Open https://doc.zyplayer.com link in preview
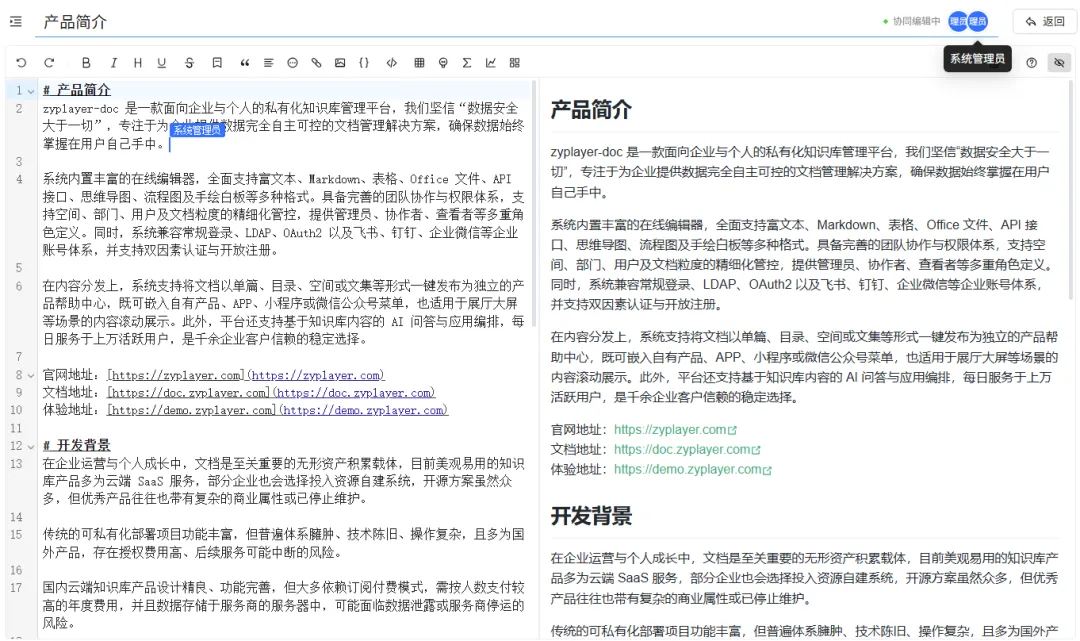 pyautogui.click(x=687, y=450)
